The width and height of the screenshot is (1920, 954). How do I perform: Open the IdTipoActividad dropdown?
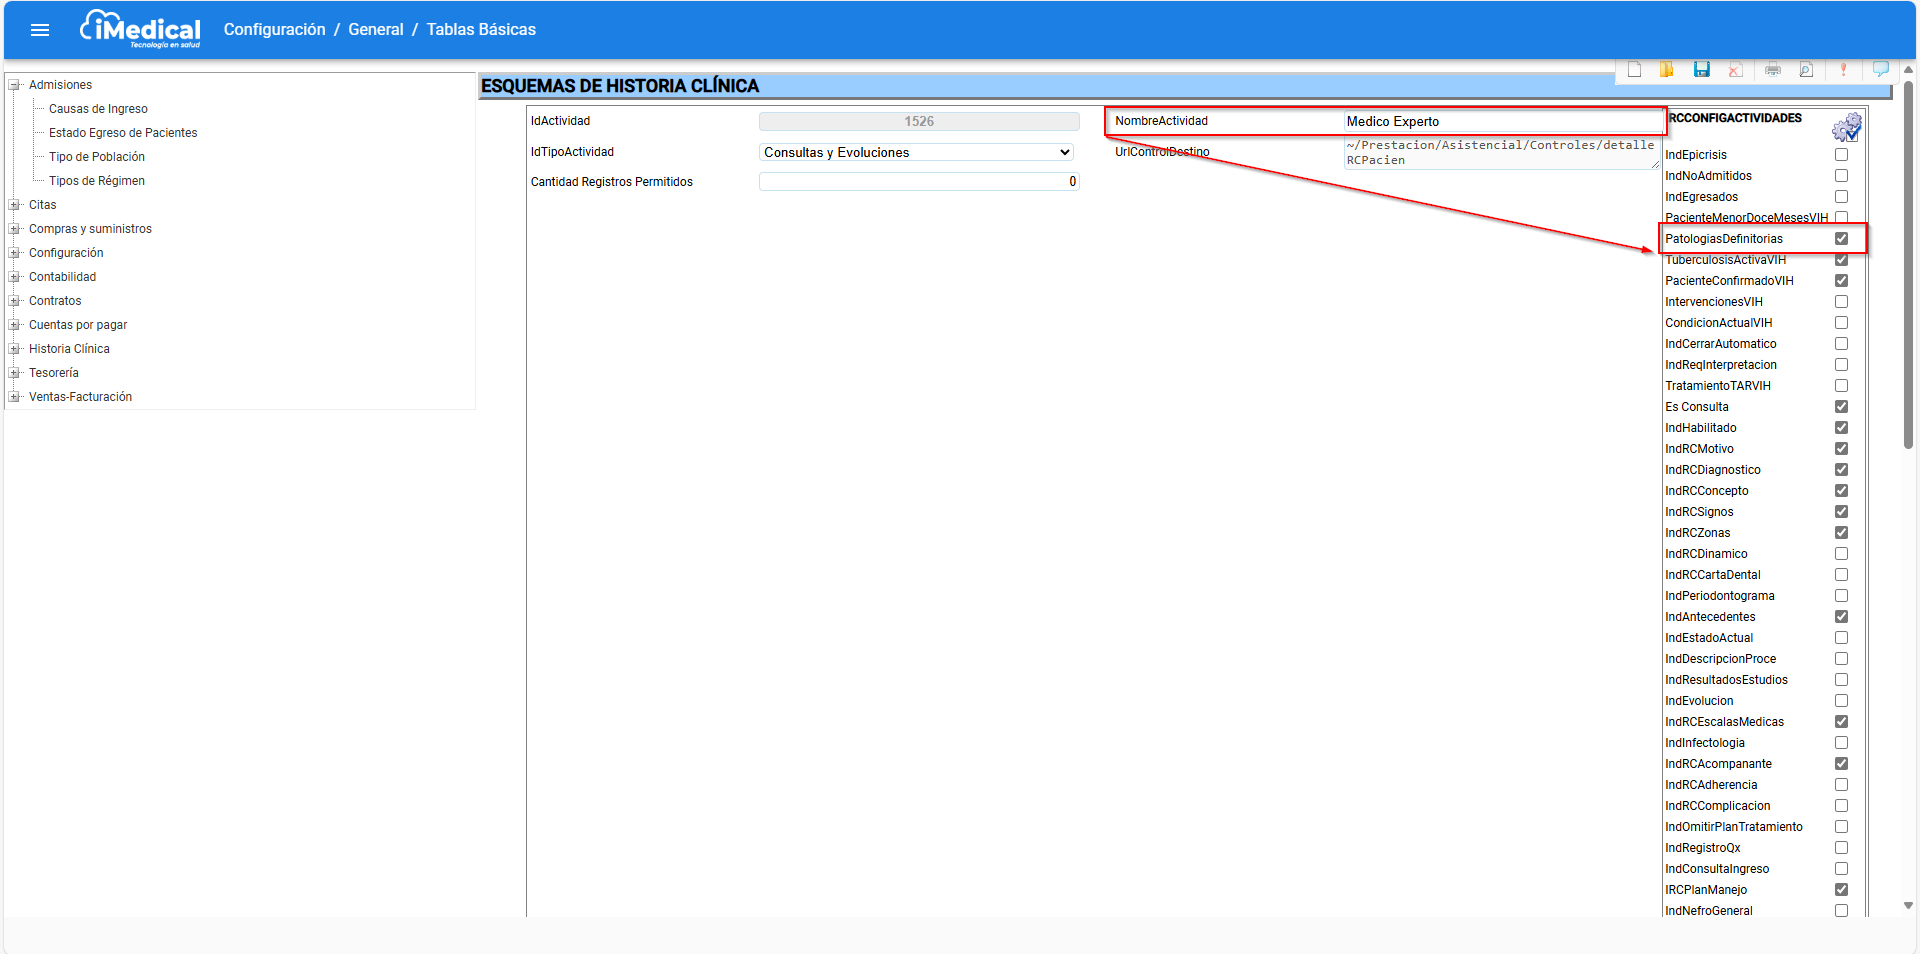(916, 152)
